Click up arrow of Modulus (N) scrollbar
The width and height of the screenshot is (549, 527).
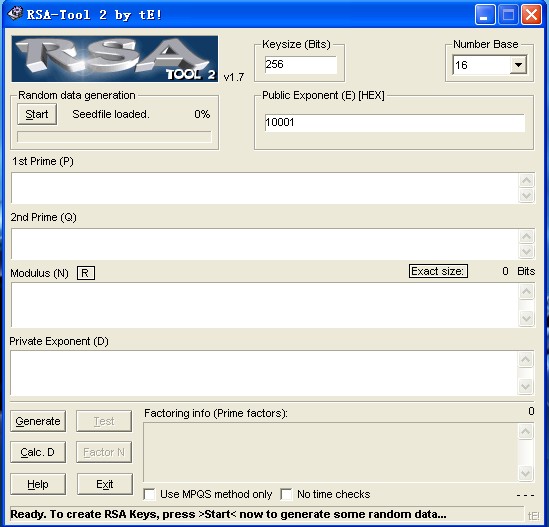(x=526, y=291)
